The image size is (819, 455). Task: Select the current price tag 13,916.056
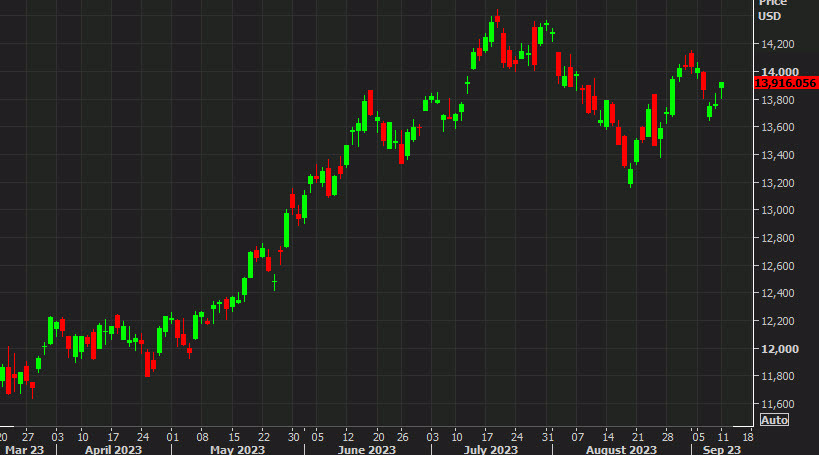(x=786, y=83)
